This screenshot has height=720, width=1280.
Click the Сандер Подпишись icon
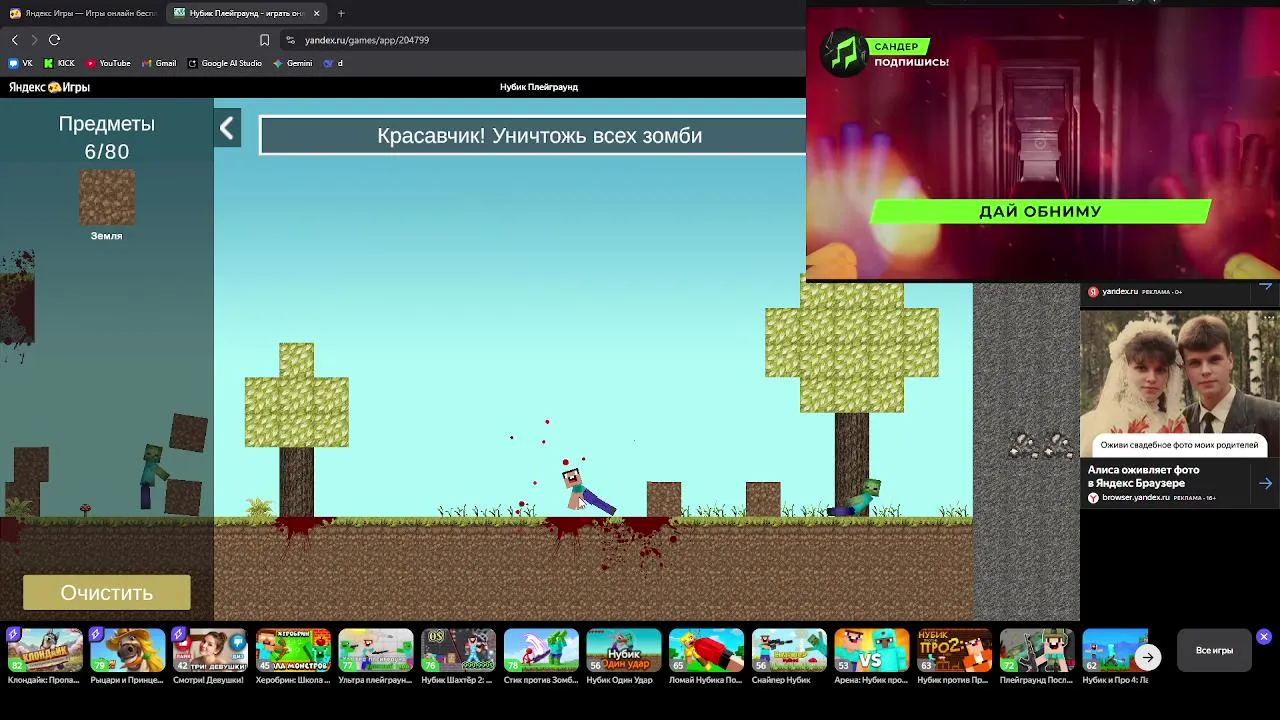[844, 53]
